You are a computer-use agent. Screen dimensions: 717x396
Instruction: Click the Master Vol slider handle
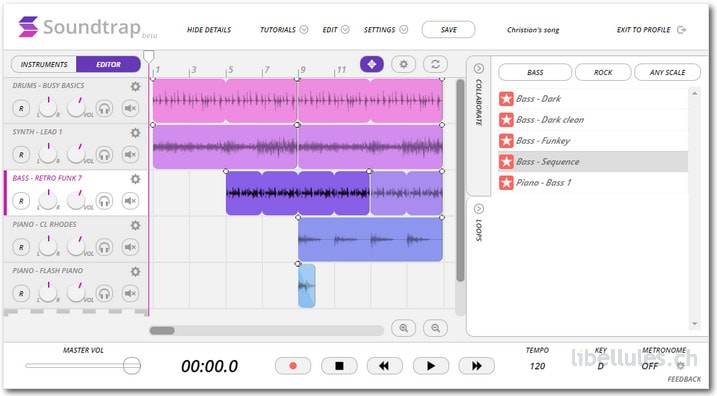click(132, 366)
